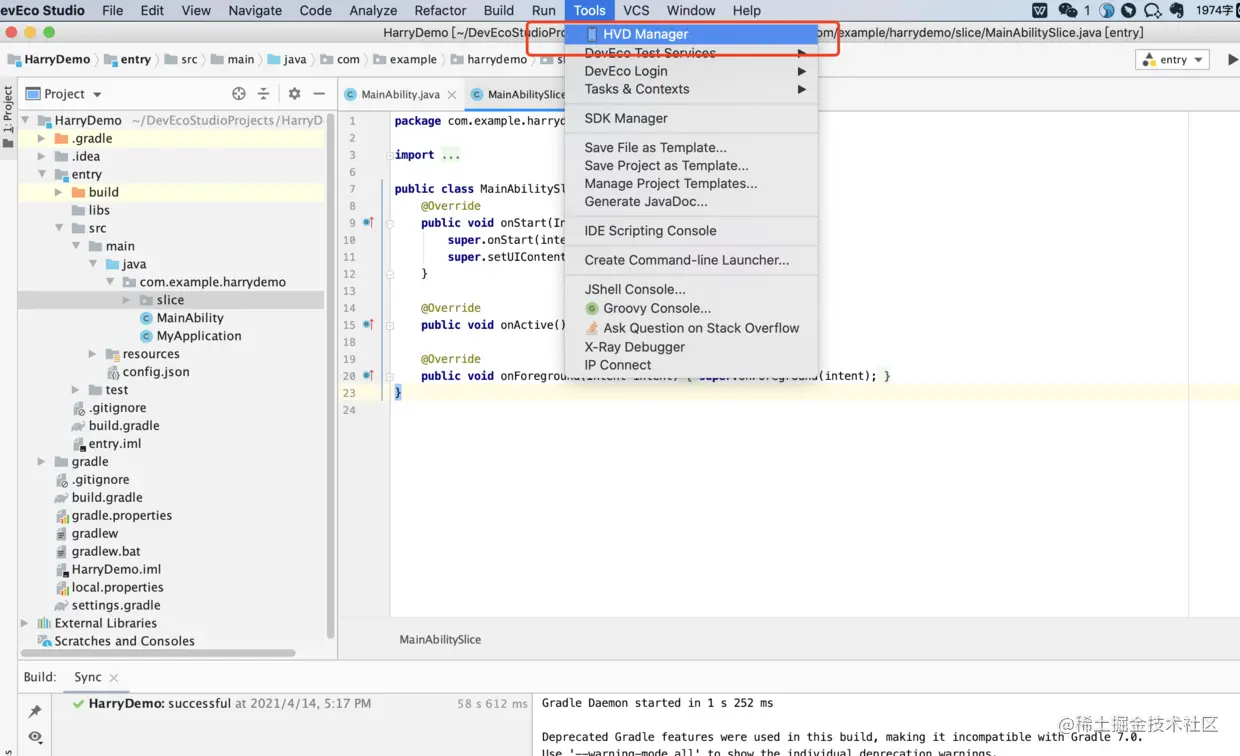Select MainAbility class in tree

click(190, 318)
